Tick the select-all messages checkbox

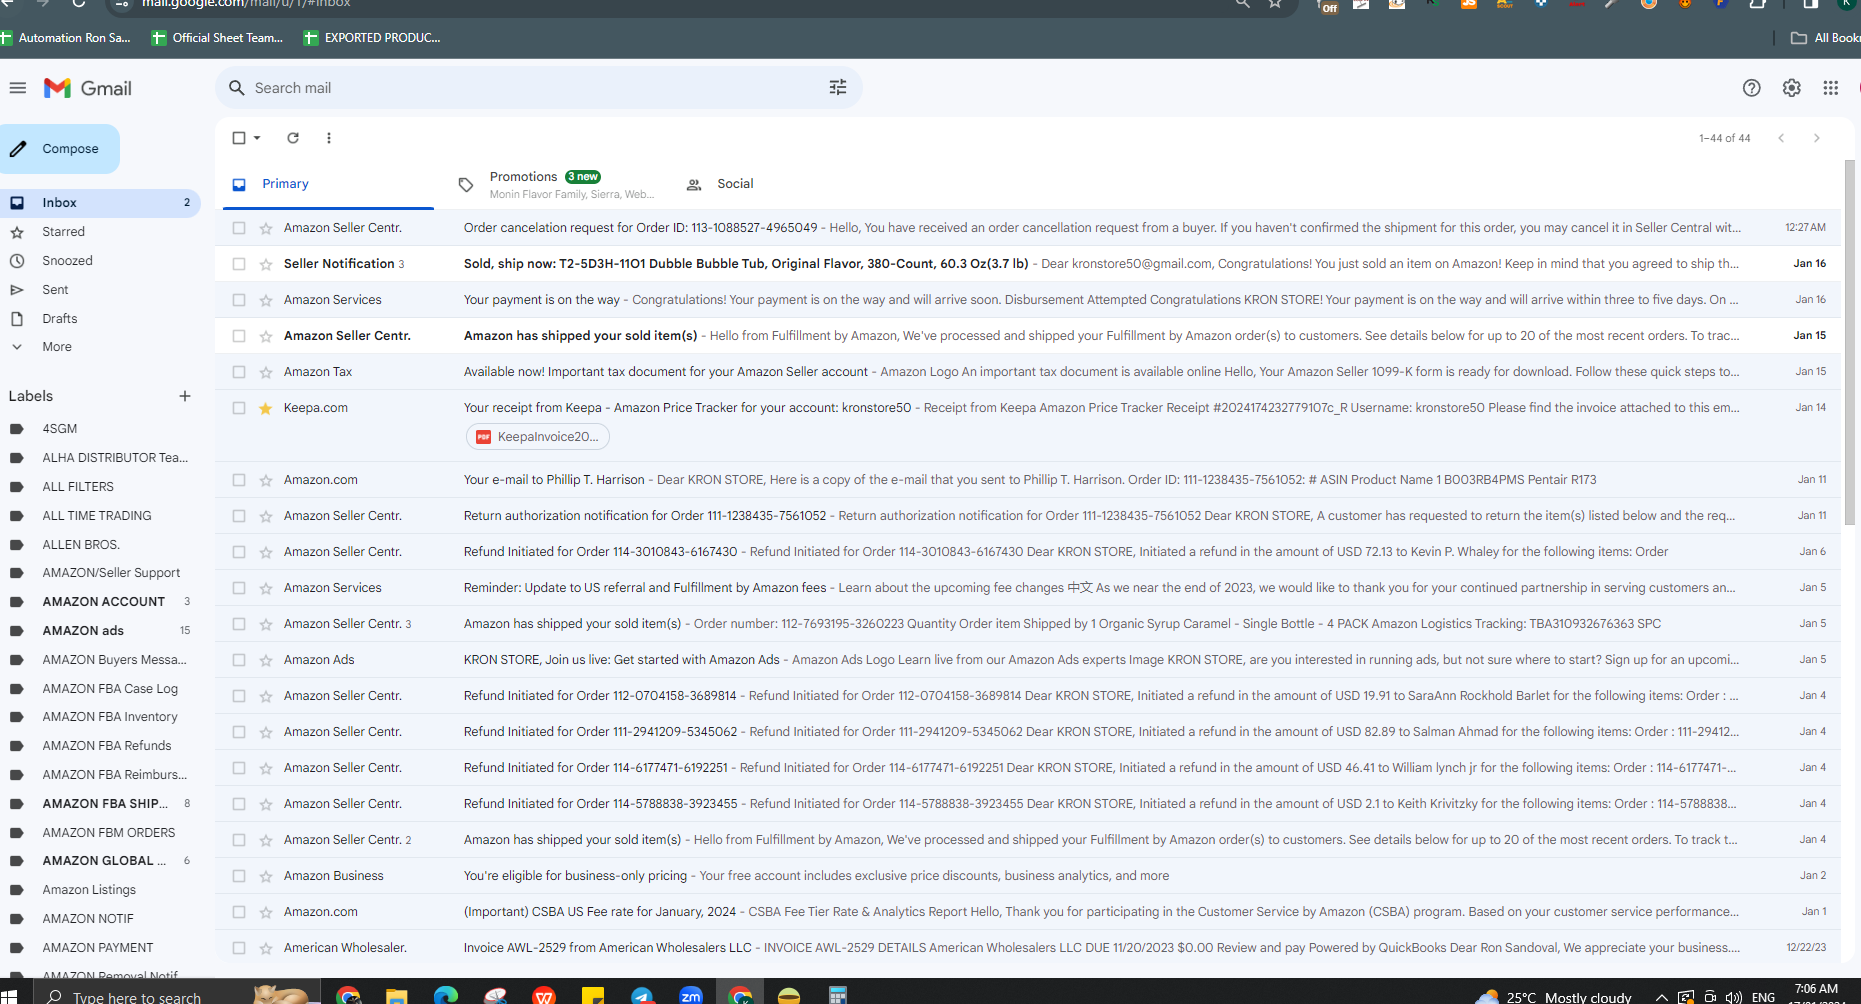239,138
